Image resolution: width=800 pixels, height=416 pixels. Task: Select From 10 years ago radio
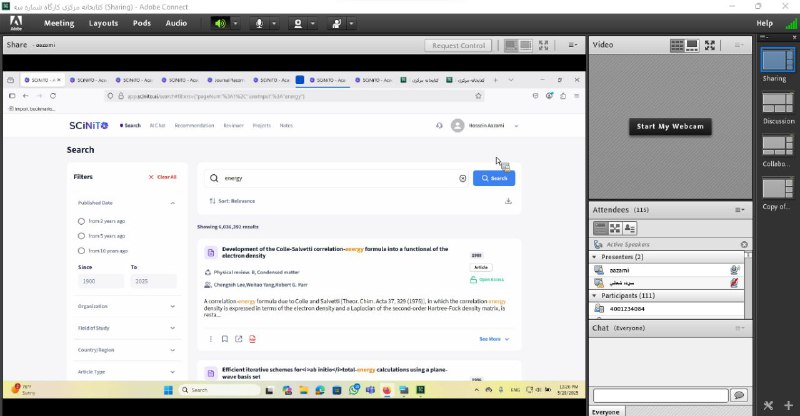81,251
